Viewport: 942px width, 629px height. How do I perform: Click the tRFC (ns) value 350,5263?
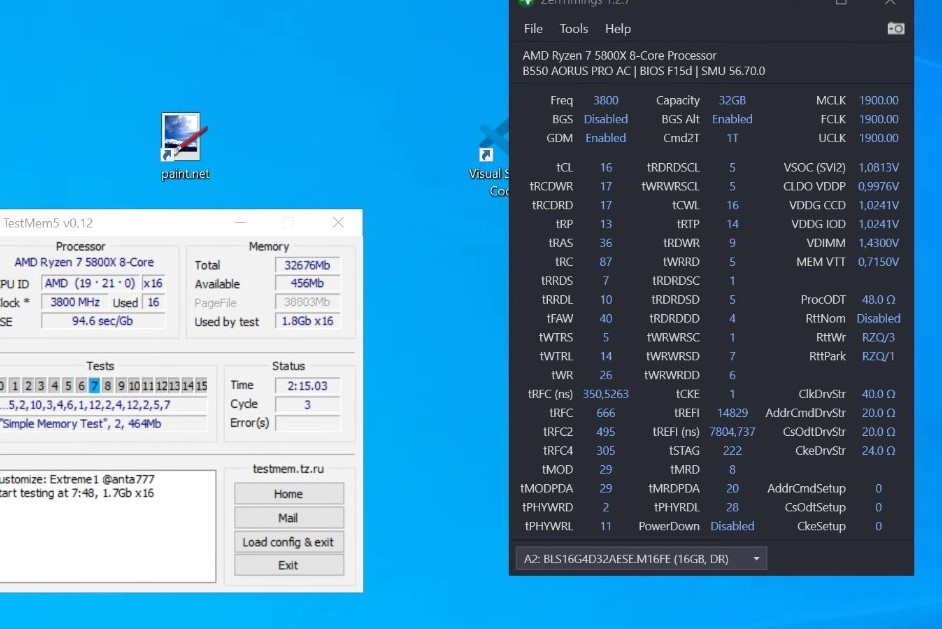(606, 394)
